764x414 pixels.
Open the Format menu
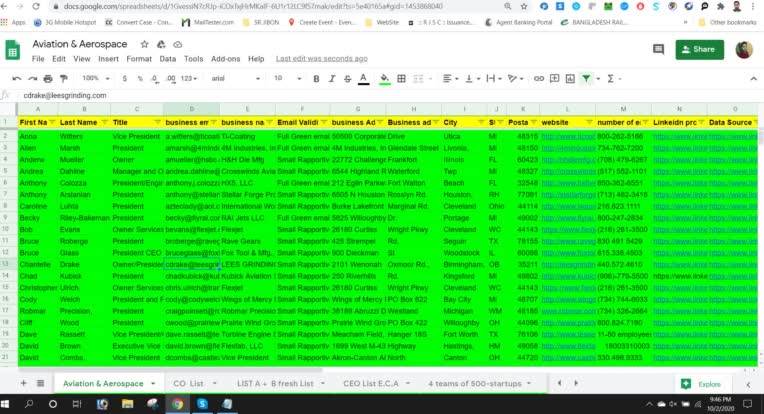[139, 58]
